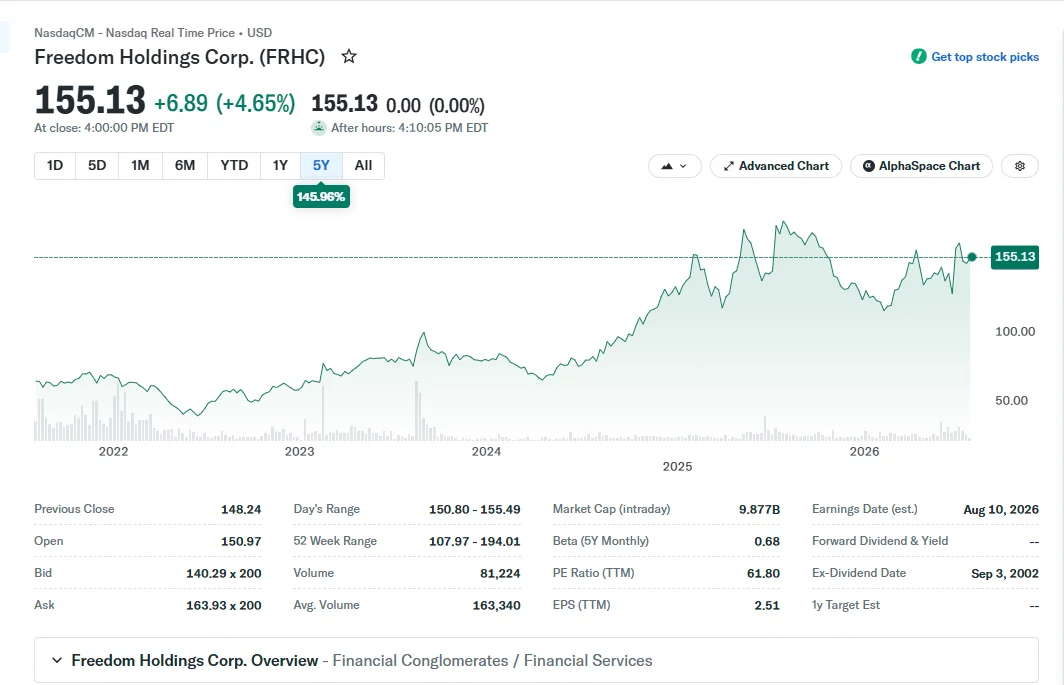
Task: Click the Beta value 0.68
Action: [x=767, y=541]
